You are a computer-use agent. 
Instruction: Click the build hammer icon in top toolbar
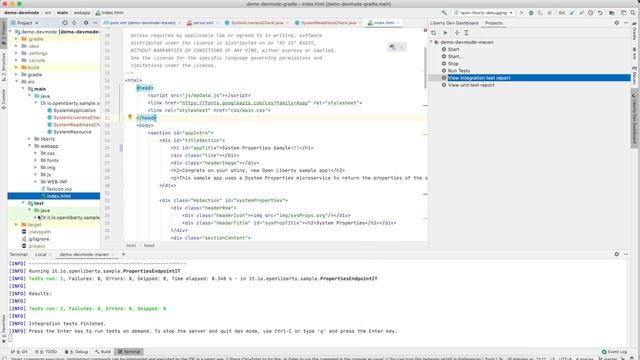[x=444, y=13]
